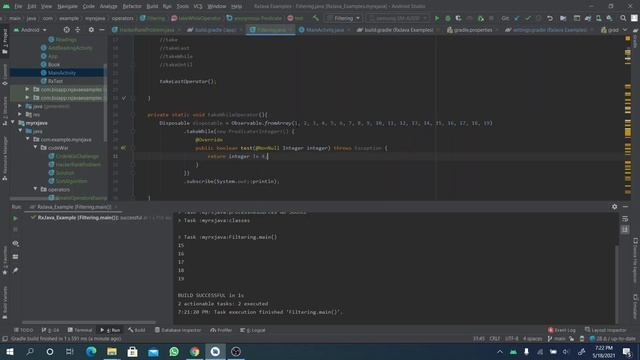Click the Git commit checkmark icon
The height and width of the screenshot is (360, 640).
528,18
